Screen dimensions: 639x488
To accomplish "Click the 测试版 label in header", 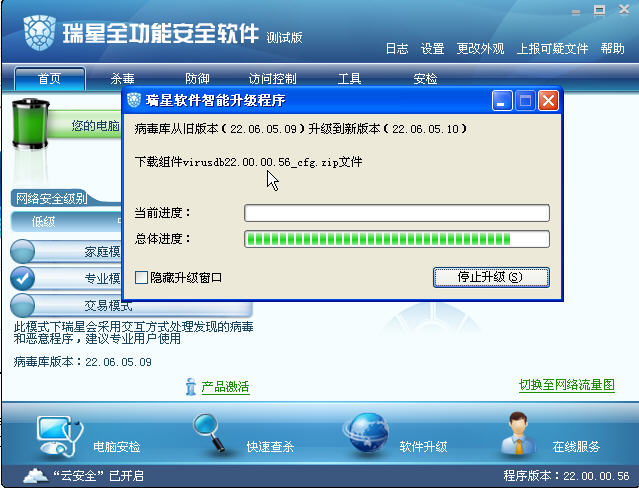I will tap(284, 38).
